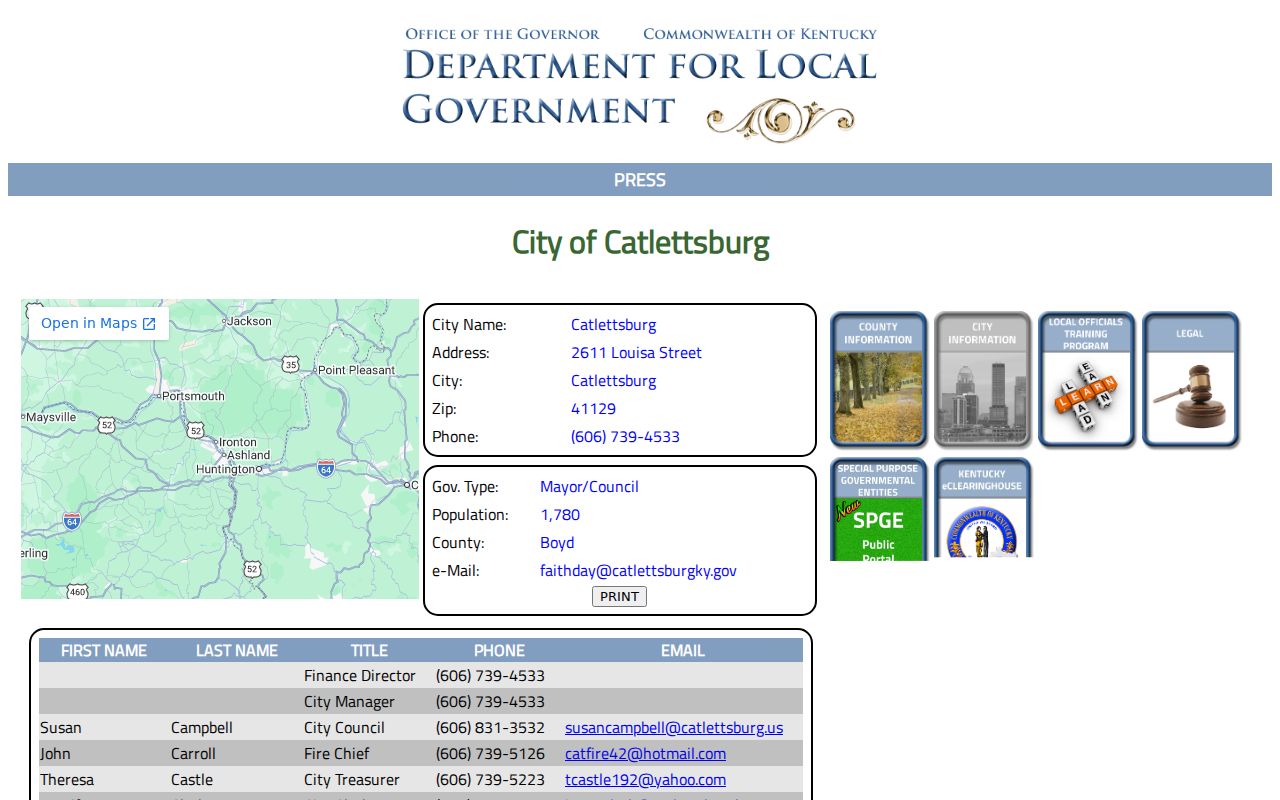Click the phone number (606) 739-5223
Viewport: 1280px width, 800px height.
click(490, 780)
